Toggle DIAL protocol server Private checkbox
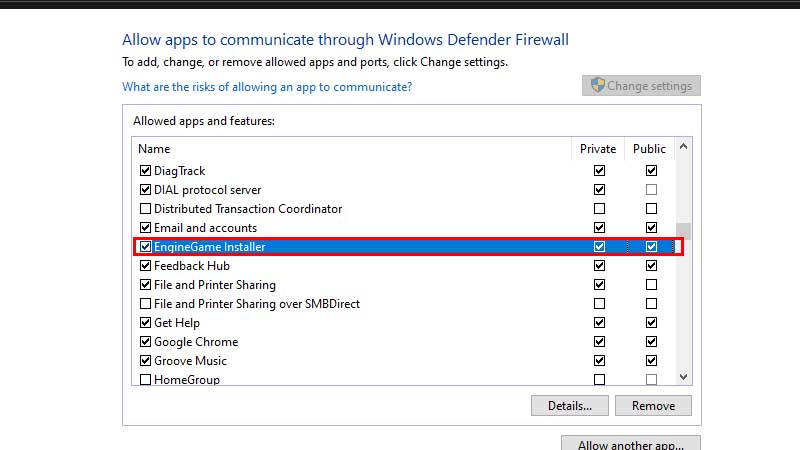Image resolution: width=800 pixels, height=450 pixels. tap(599, 190)
